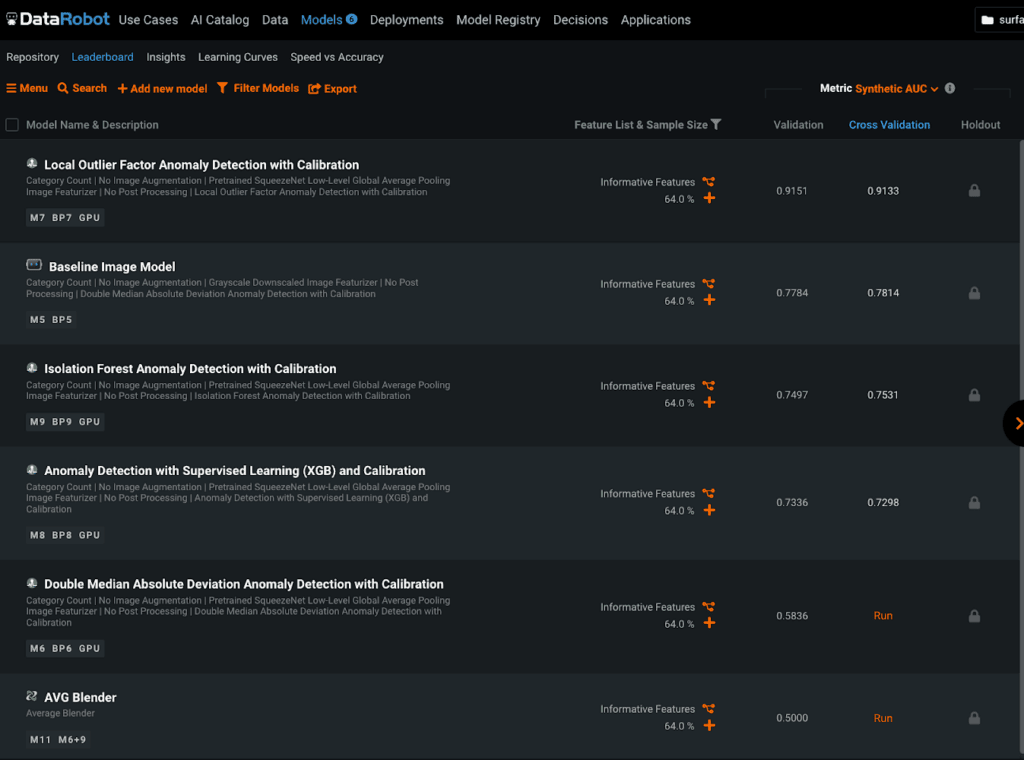Click the Model Name & Description header
Viewport: 1024px width, 760px height.
tap(92, 125)
